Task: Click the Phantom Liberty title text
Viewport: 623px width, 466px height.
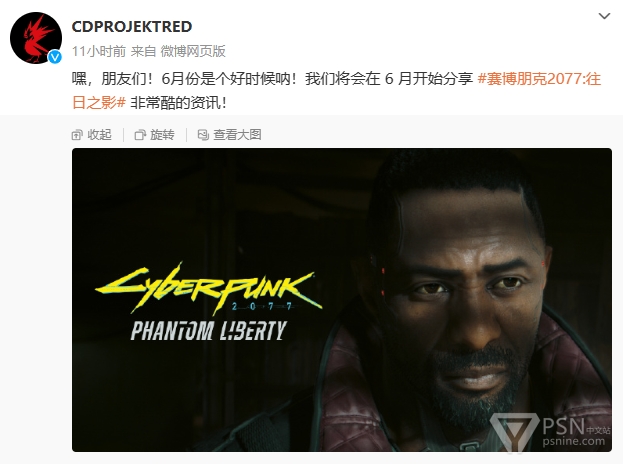Action: 209,331
